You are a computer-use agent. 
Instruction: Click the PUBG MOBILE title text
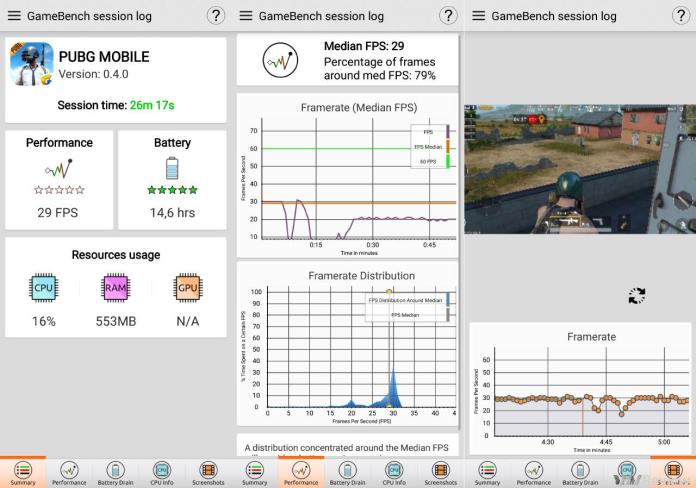click(104, 57)
